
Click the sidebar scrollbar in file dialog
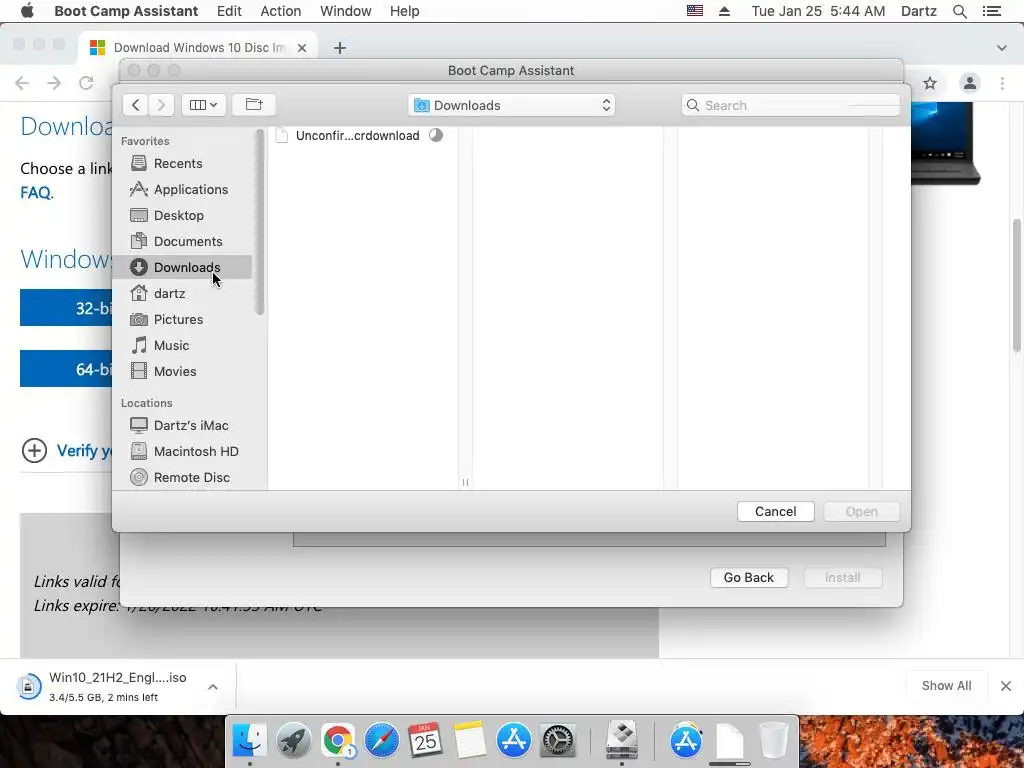260,222
